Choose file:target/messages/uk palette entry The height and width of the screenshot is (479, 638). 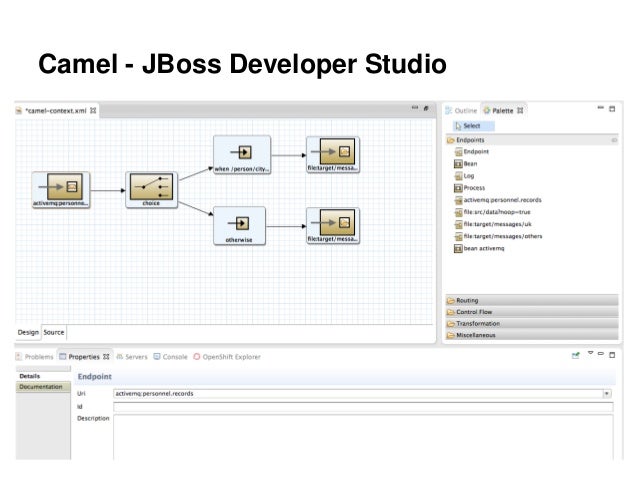point(493,224)
